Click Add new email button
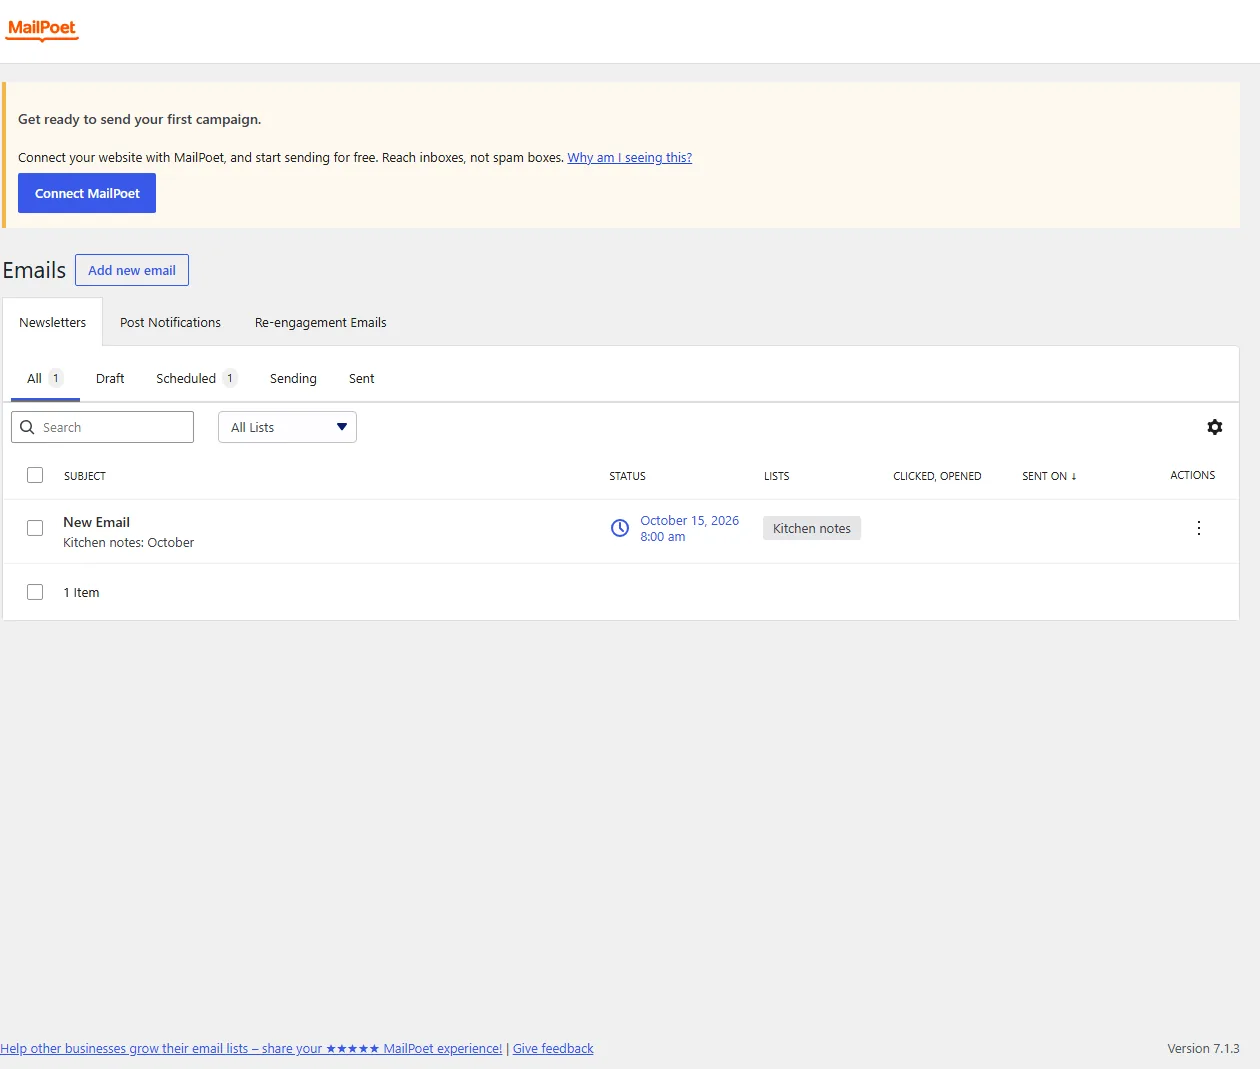 point(132,270)
